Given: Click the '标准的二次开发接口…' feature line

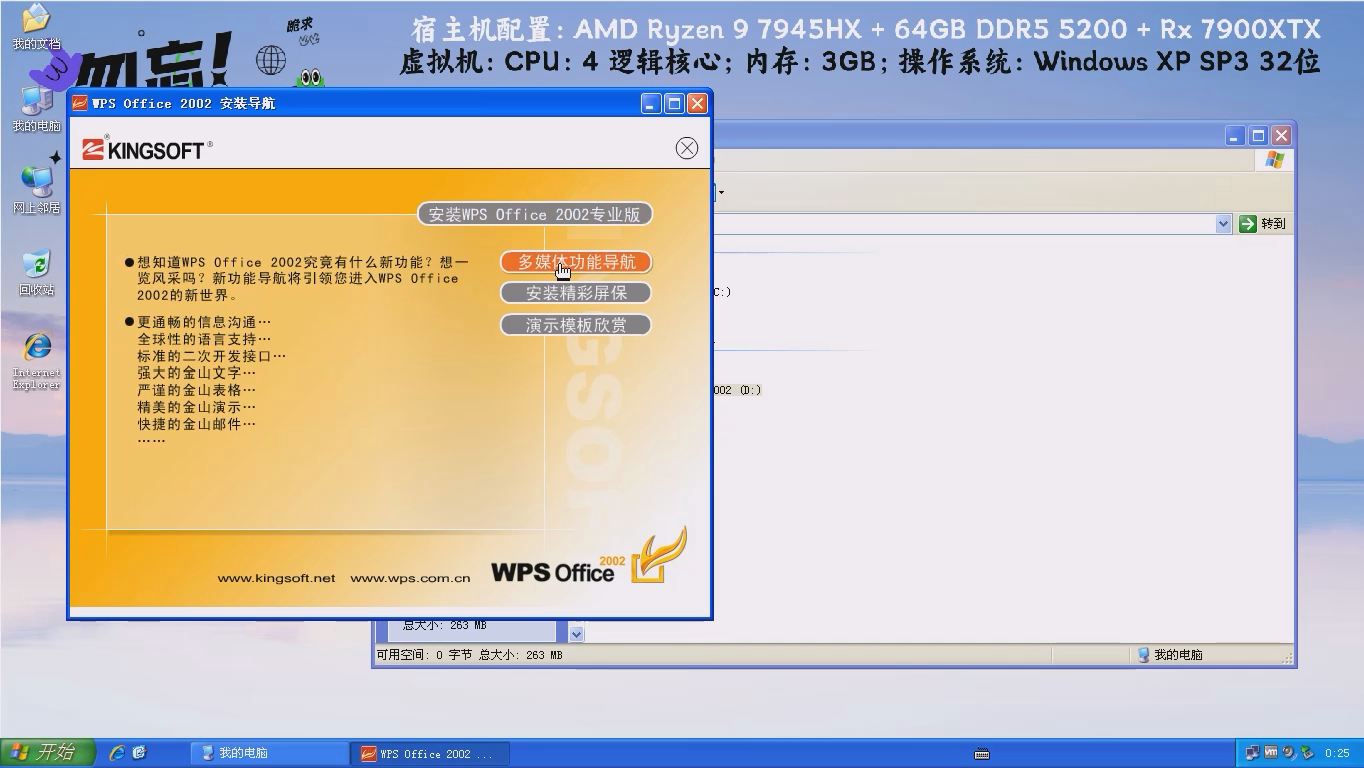Looking at the screenshot, I should [212, 356].
